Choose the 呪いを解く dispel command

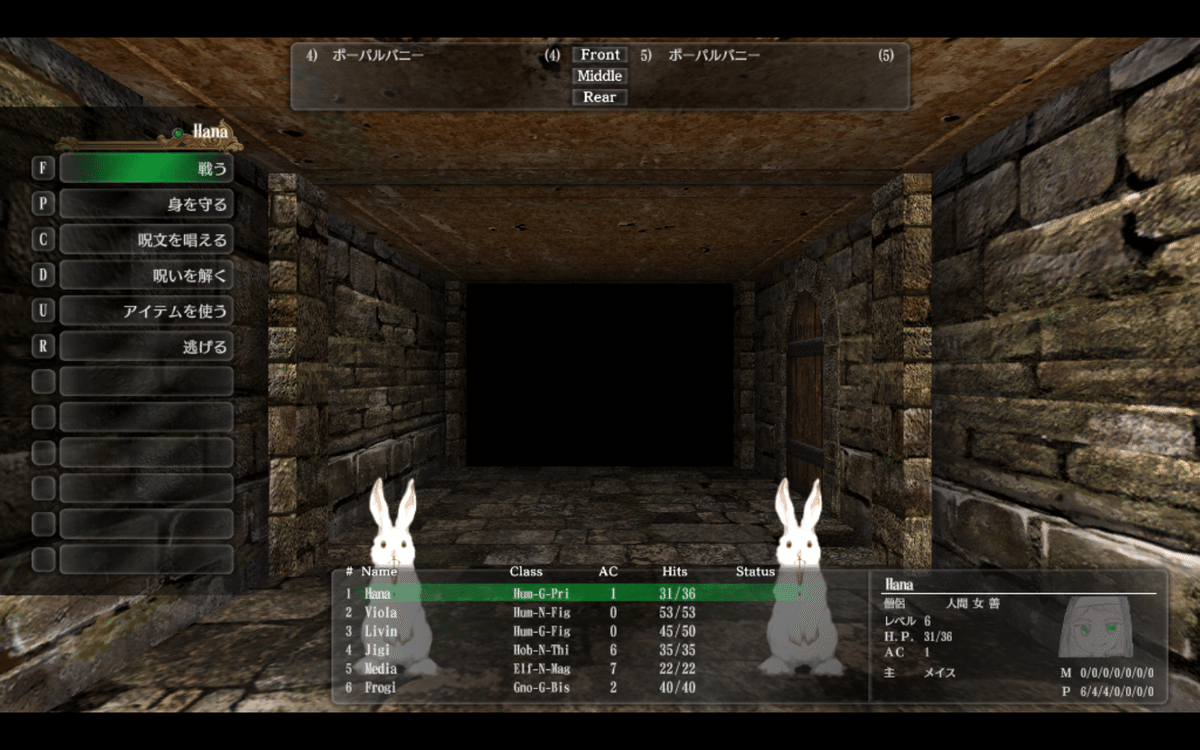(x=146, y=275)
